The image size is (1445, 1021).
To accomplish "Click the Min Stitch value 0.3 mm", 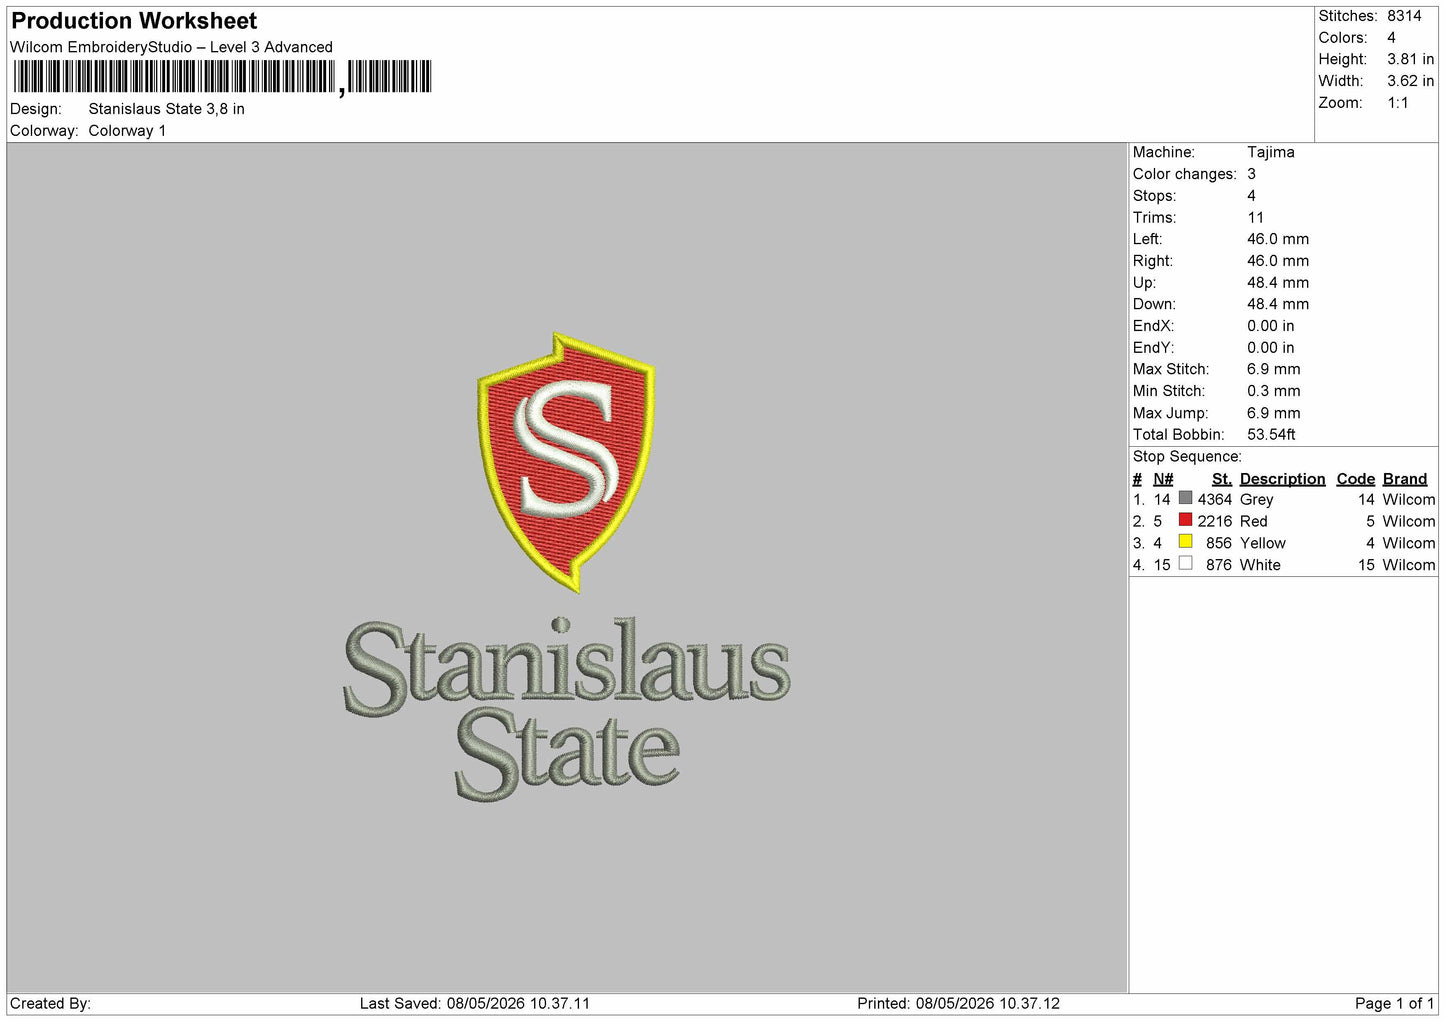I will tap(1273, 391).
